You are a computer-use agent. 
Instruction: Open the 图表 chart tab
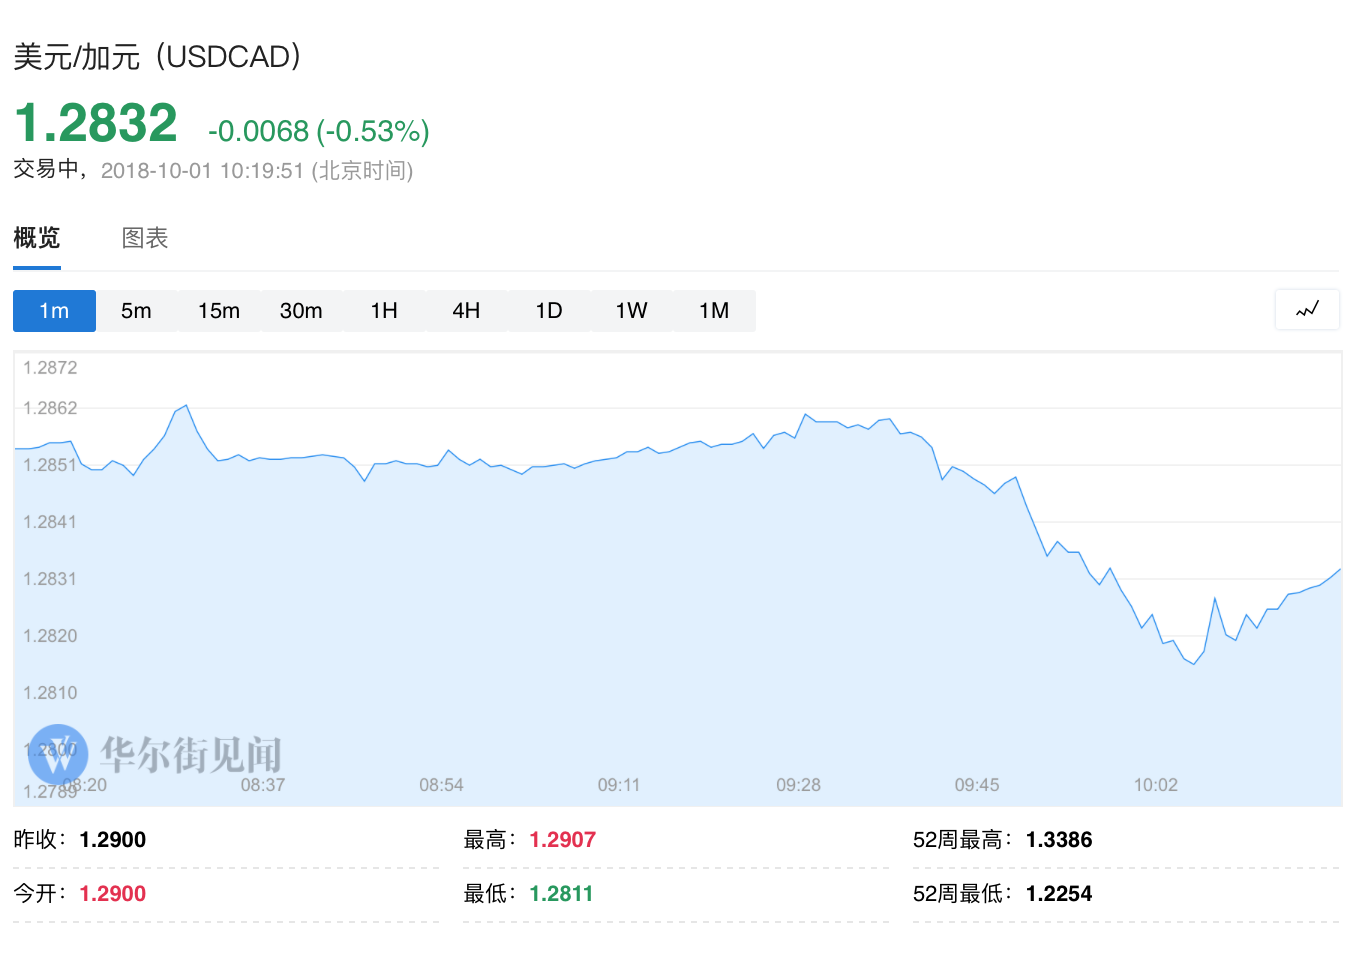[145, 238]
